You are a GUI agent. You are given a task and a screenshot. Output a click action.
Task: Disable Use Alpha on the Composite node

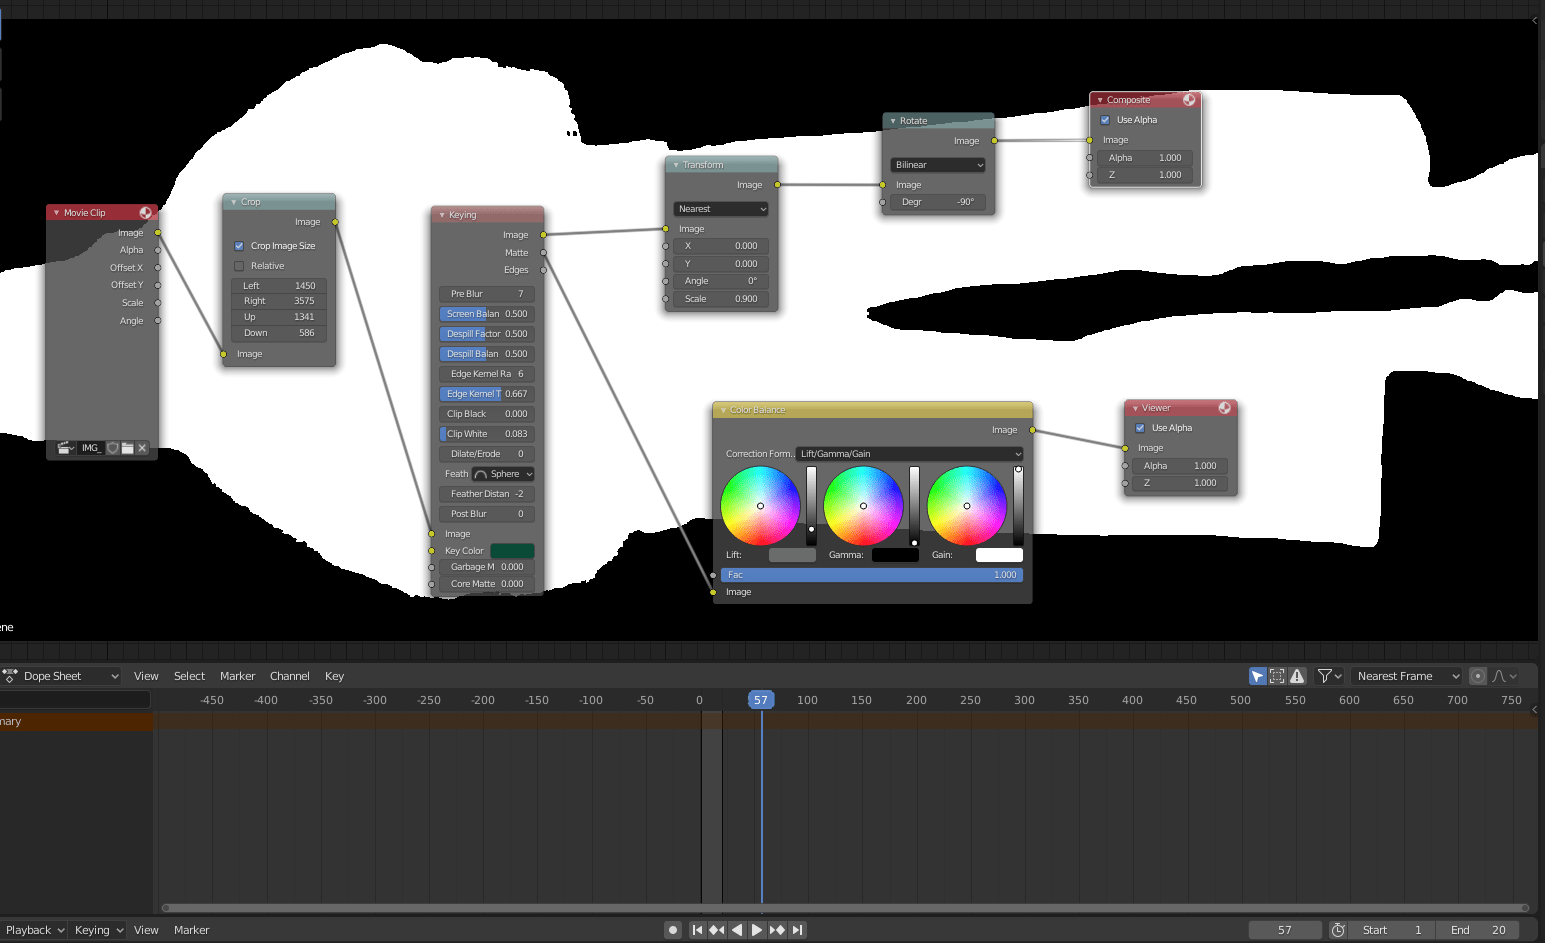(x=1105, y=119)
